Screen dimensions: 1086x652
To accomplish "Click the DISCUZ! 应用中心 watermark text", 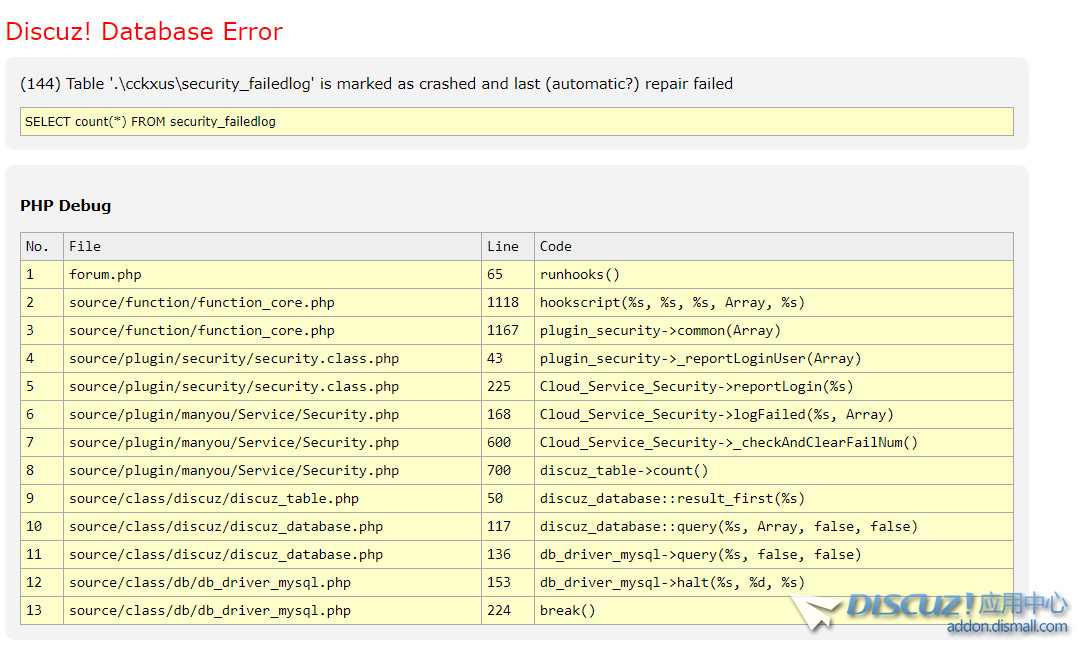I will pos(957,605).
